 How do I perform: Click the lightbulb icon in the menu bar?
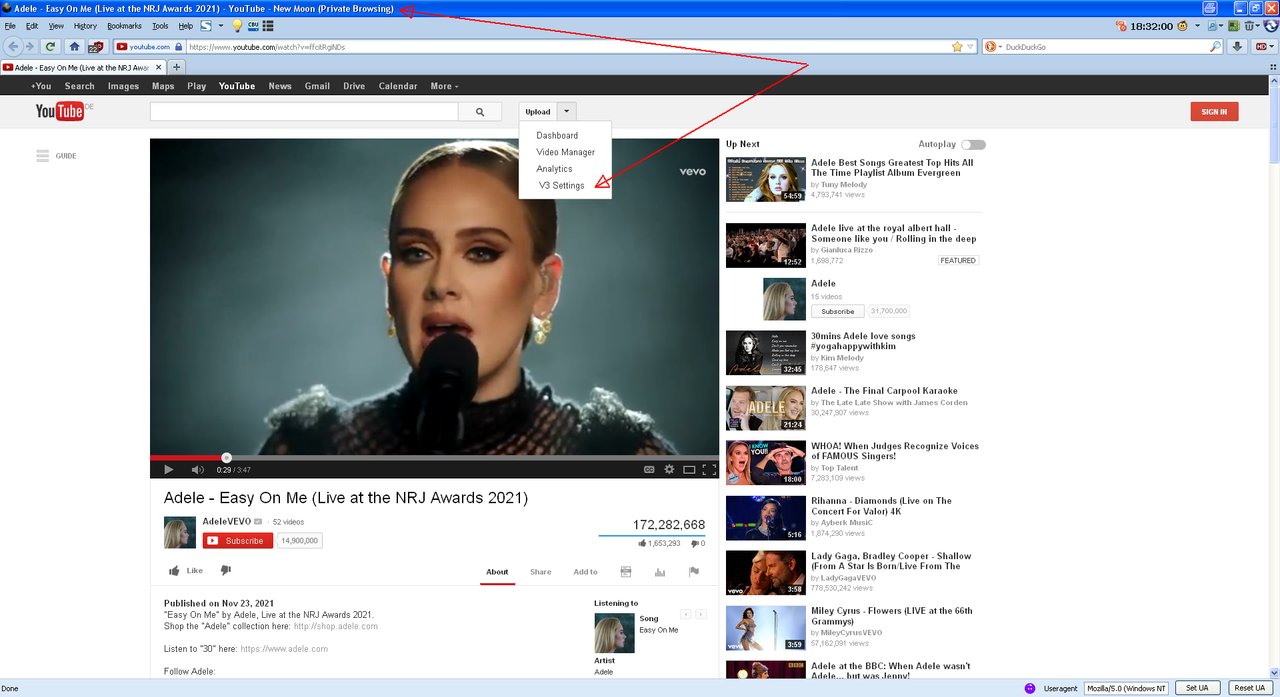(237, 26)
